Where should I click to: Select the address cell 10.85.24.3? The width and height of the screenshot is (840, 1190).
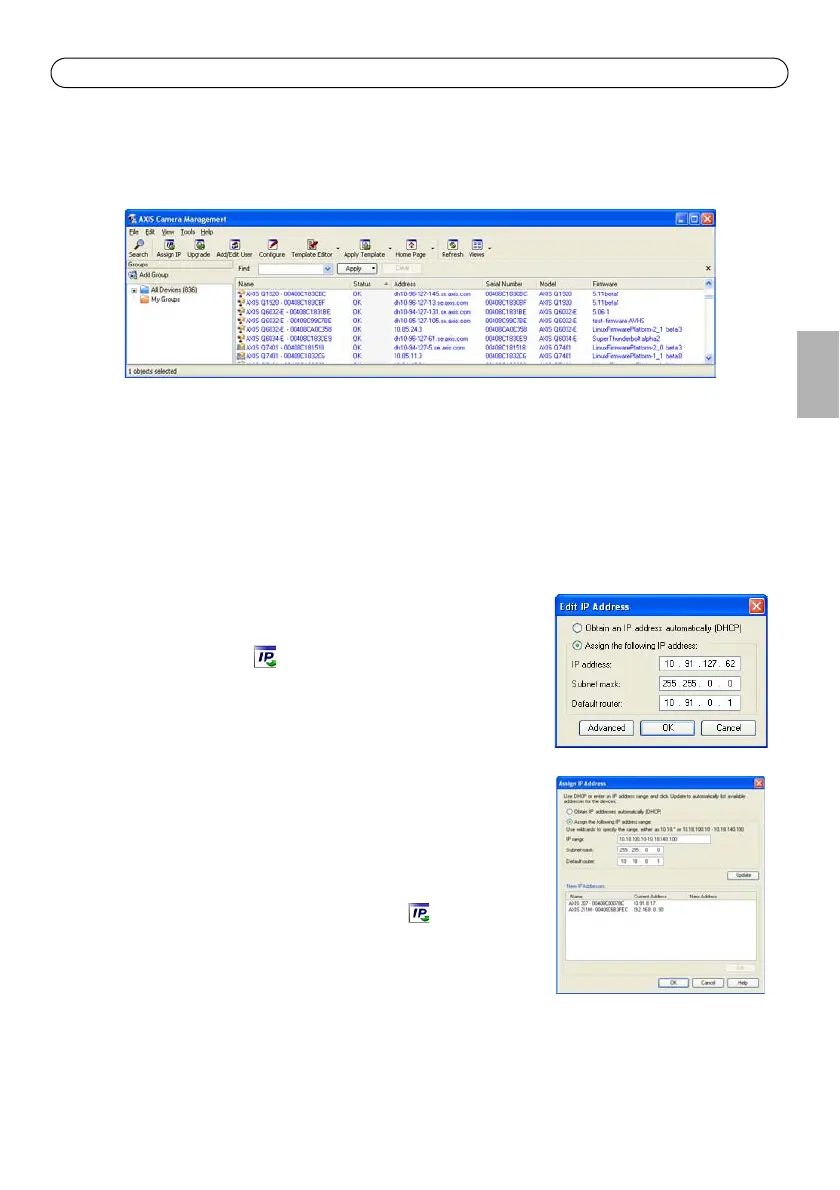click(x=407, y=329)
